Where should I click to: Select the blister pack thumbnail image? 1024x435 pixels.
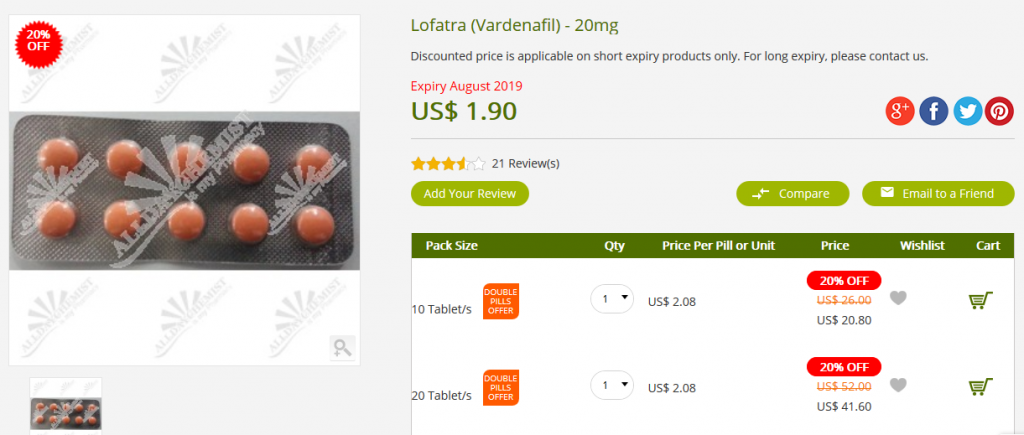coord(66,406)
